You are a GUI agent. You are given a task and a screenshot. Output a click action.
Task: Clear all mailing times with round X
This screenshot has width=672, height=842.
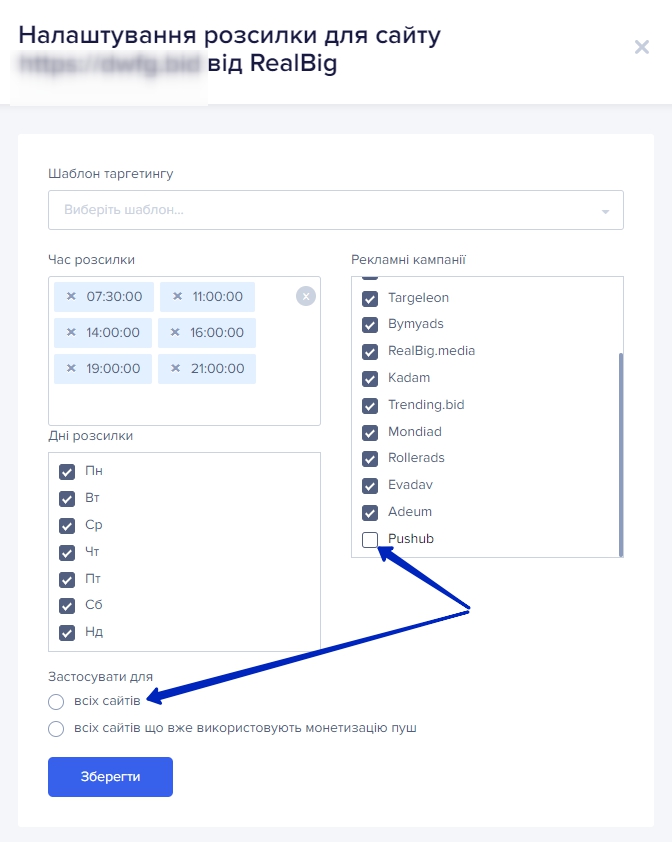(x=306, y=296)
